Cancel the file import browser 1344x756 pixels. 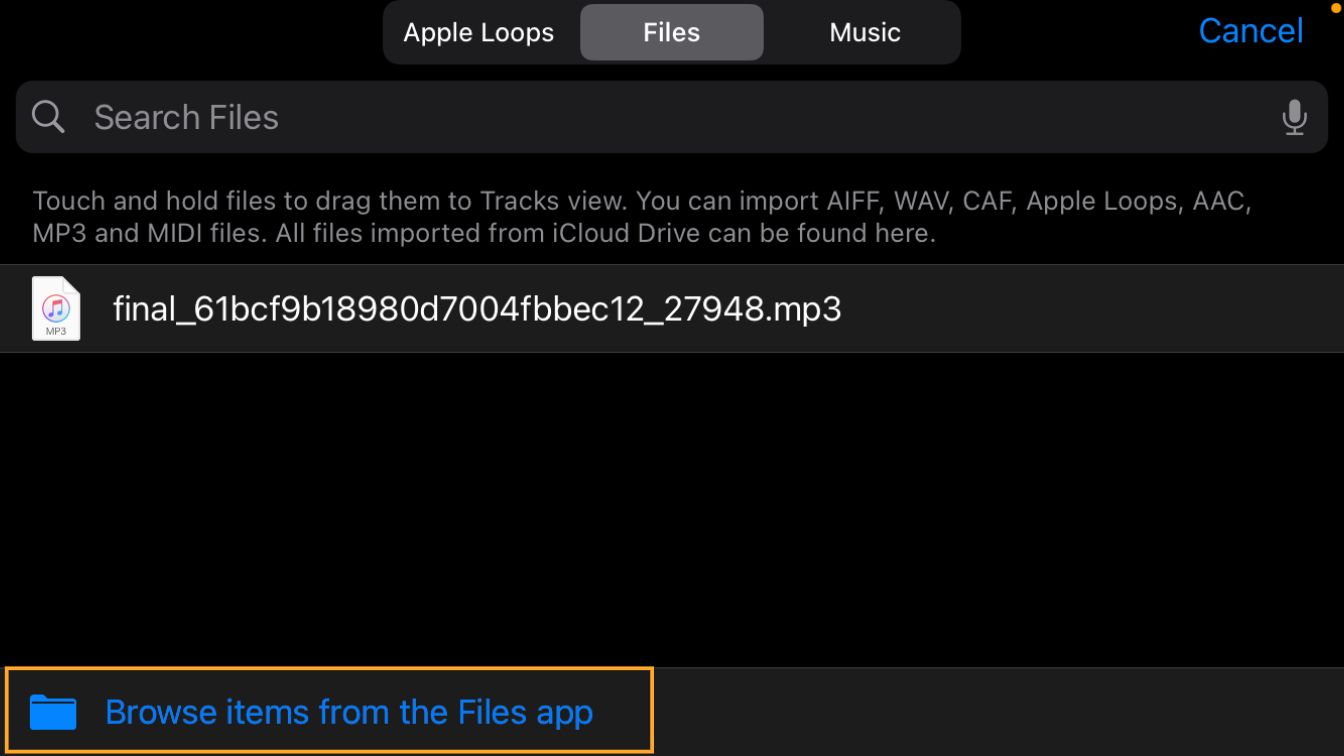pyautogui.click(x=1250, y=31)
